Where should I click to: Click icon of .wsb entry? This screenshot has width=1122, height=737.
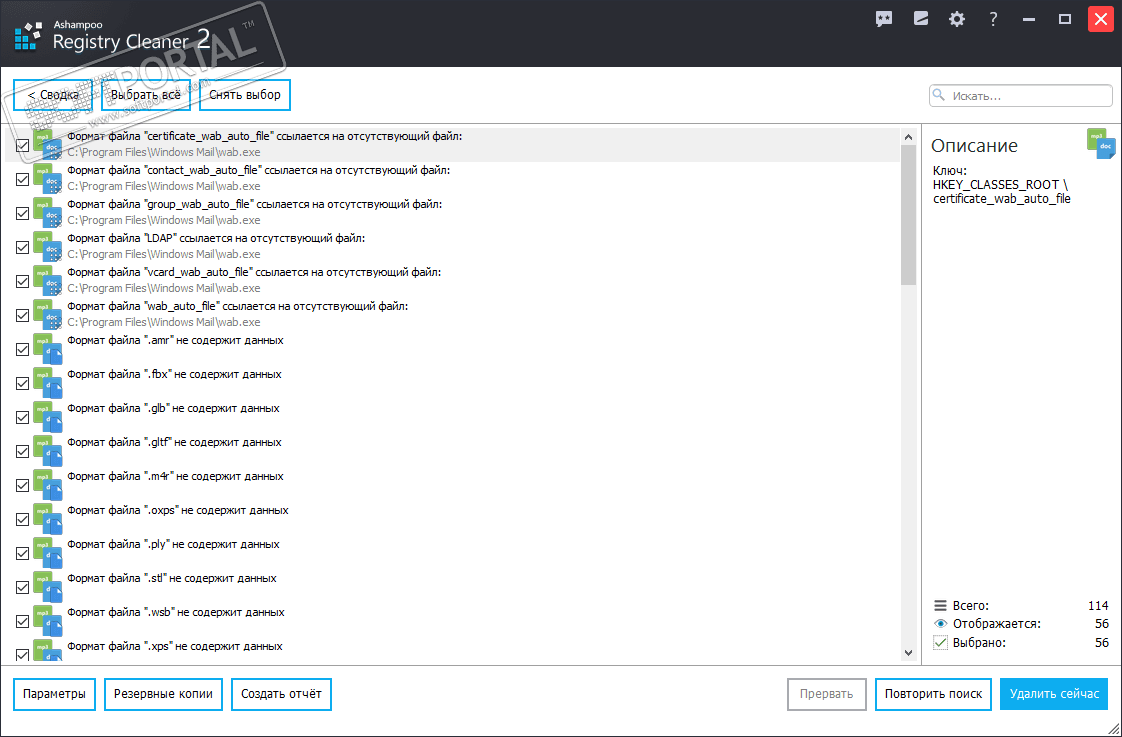tap(48, 620)
